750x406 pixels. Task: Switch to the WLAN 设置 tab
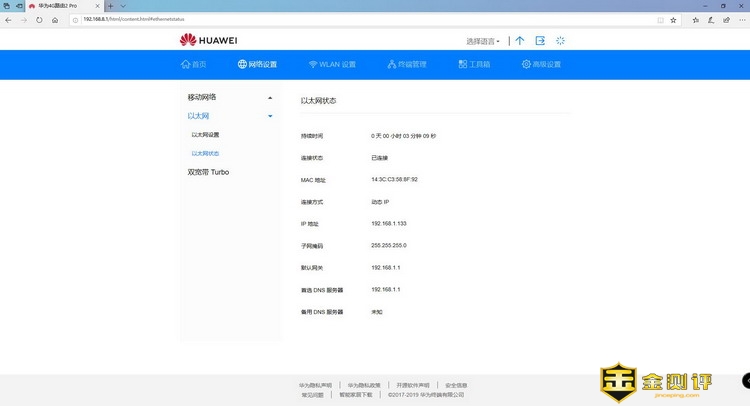(x=332, y=65)
